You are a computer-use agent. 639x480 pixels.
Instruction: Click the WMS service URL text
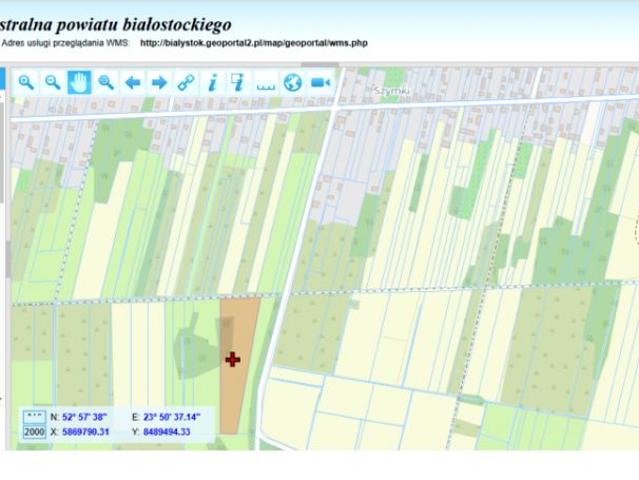click(x=253, y=43)
